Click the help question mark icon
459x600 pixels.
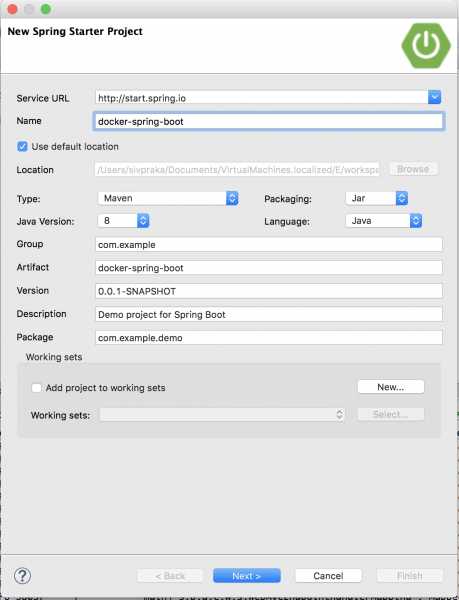23,576
